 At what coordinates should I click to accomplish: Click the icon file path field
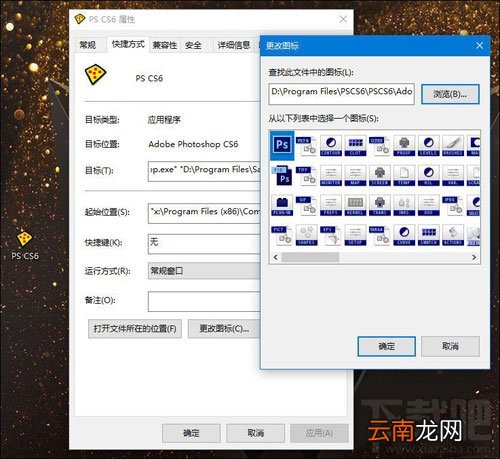click(x=342, y=94)
